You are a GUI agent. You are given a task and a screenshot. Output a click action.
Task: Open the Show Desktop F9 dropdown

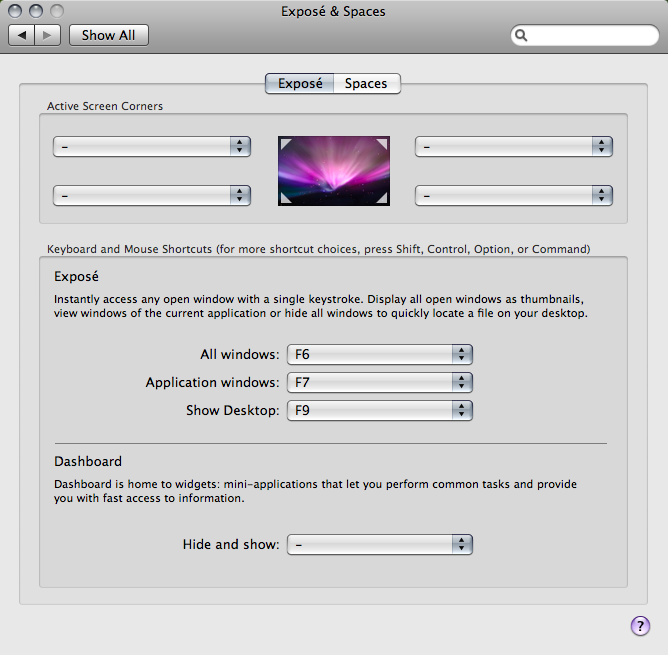point(380,410)
